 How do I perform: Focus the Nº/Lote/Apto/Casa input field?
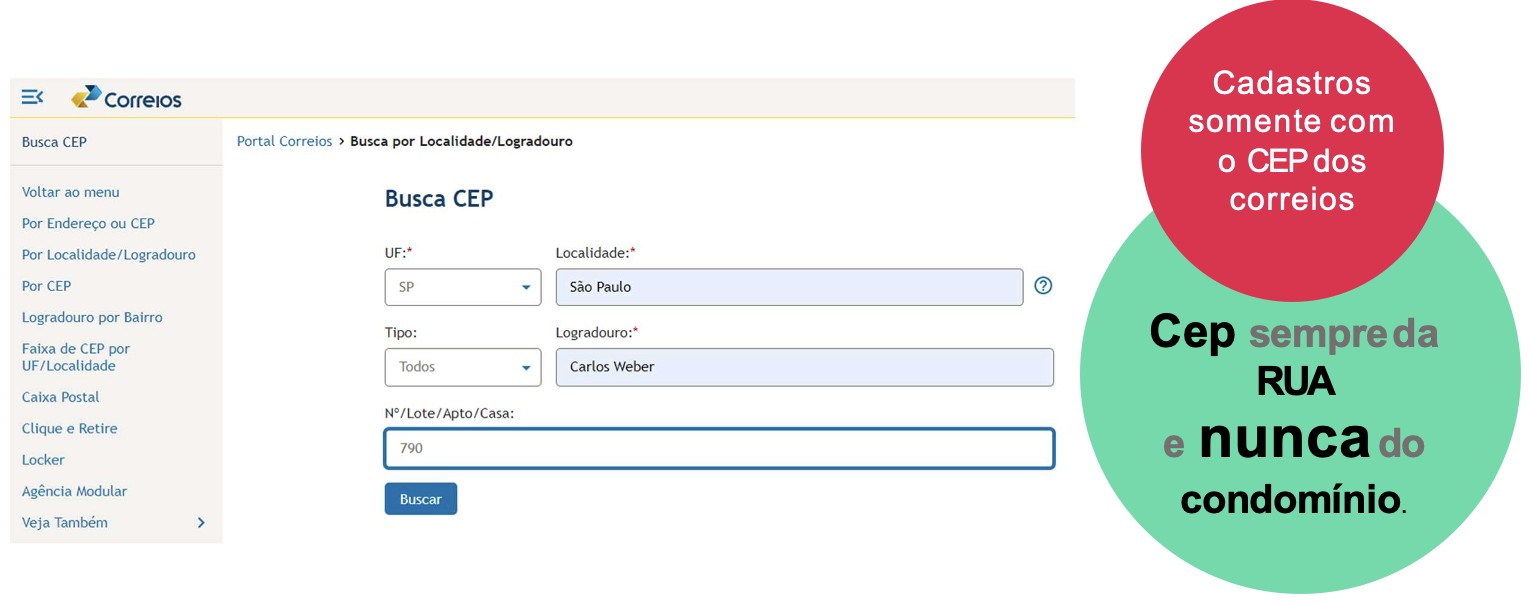click(x=719, y=448)
